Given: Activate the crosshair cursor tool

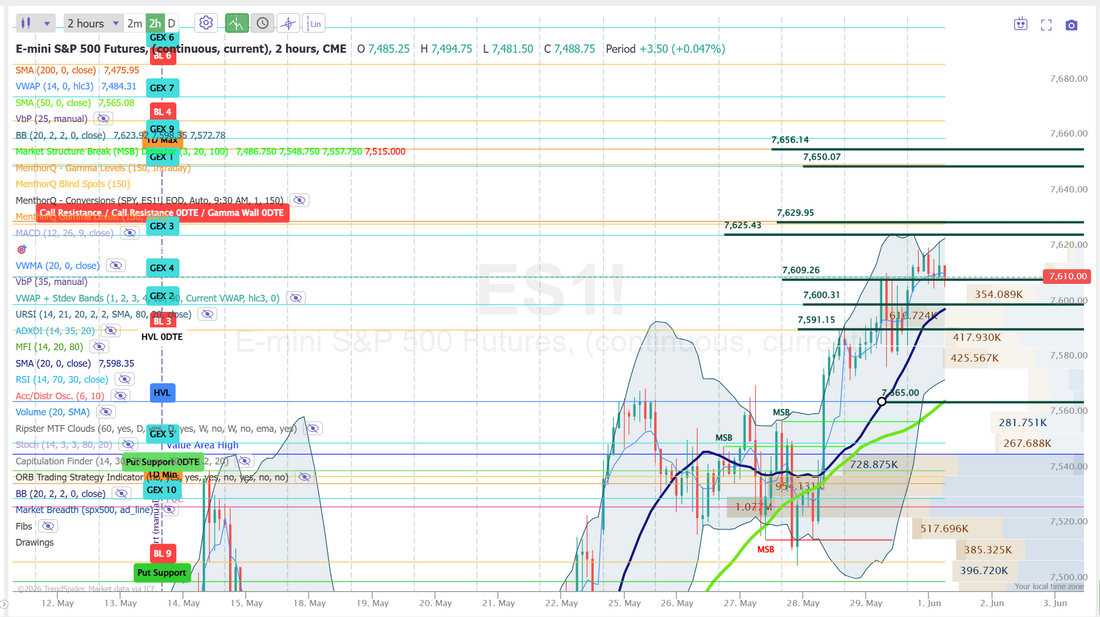Looking at the screenshot, I should (x=288, y=23).
